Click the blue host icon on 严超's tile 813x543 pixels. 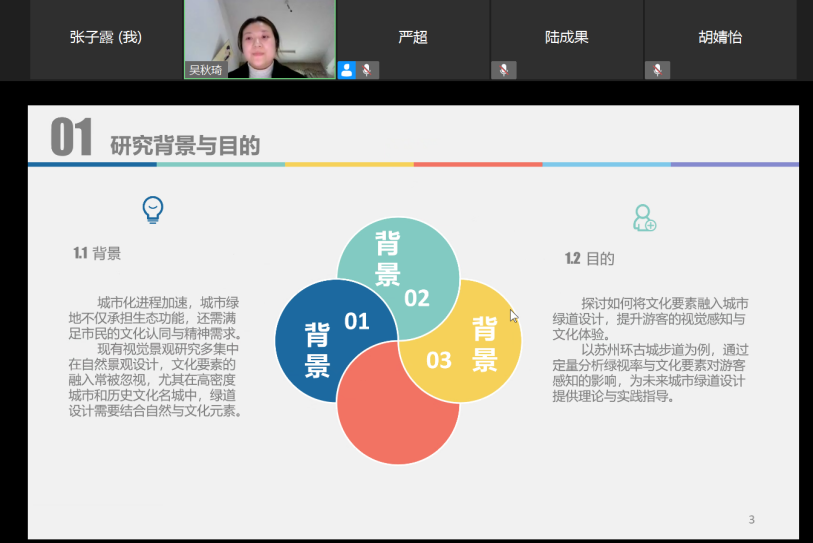347,70
